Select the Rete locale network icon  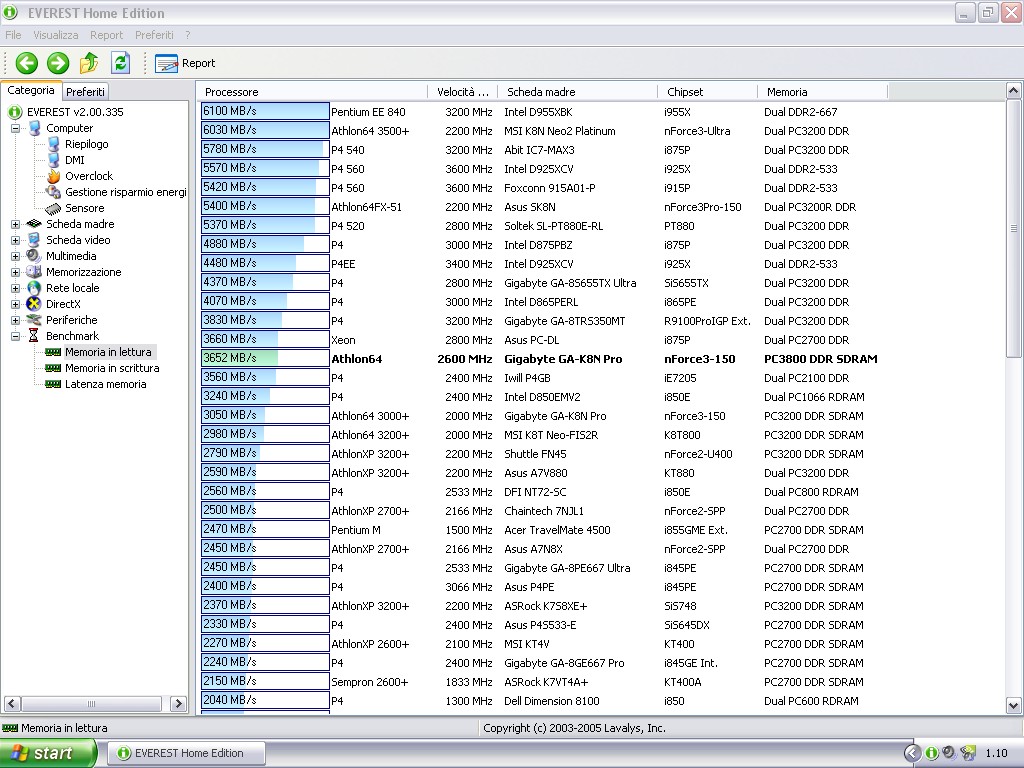coord(35,288)
